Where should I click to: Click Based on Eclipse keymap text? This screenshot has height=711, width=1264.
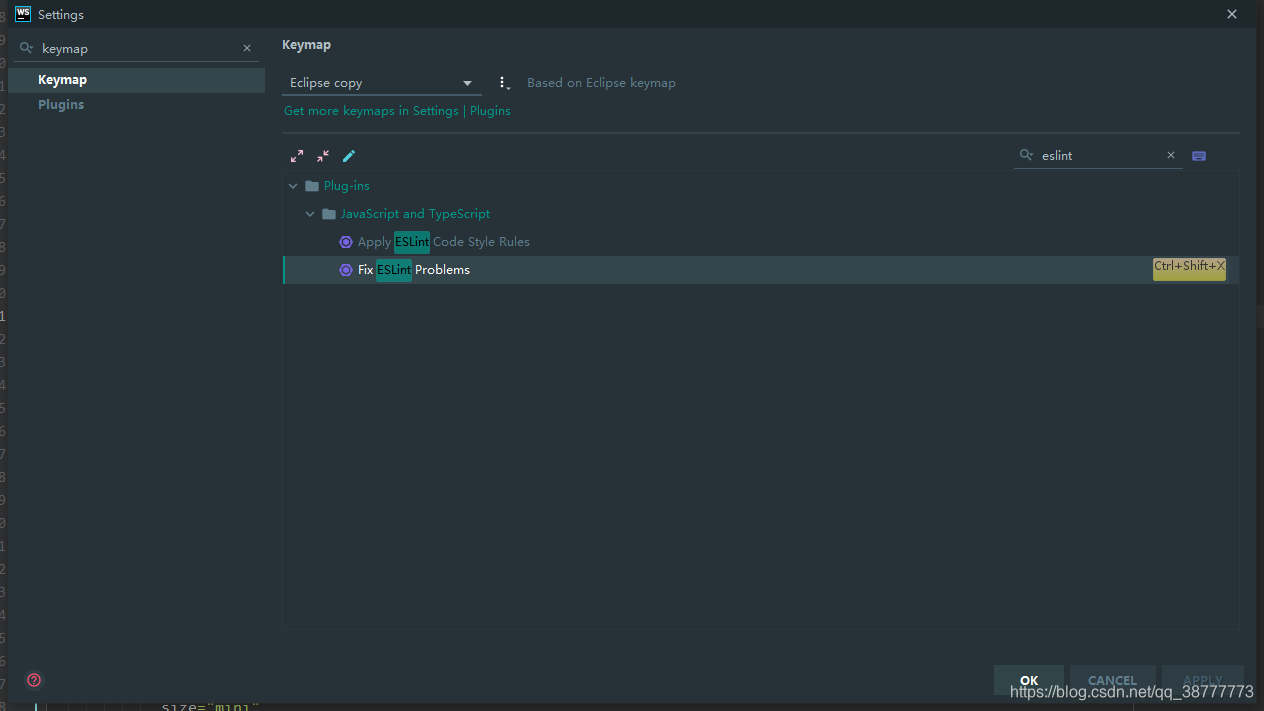click(x=601, y=83)
